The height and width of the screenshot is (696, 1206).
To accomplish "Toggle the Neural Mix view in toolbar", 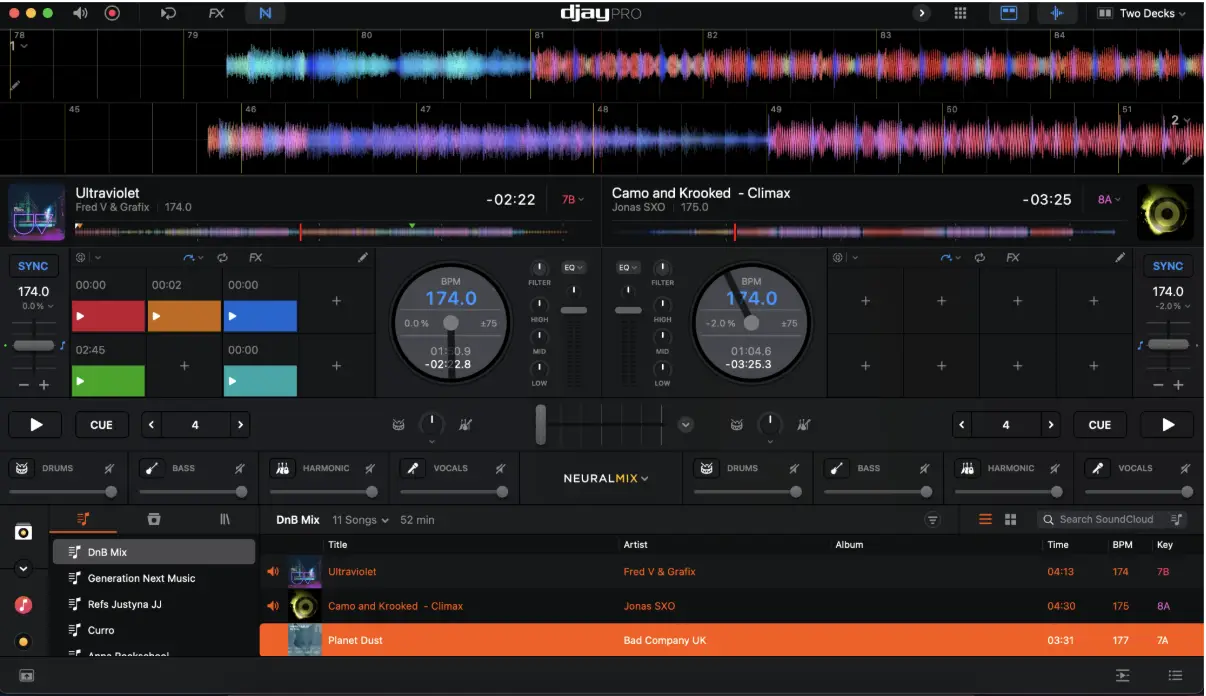I will click(x=265, y=13).
